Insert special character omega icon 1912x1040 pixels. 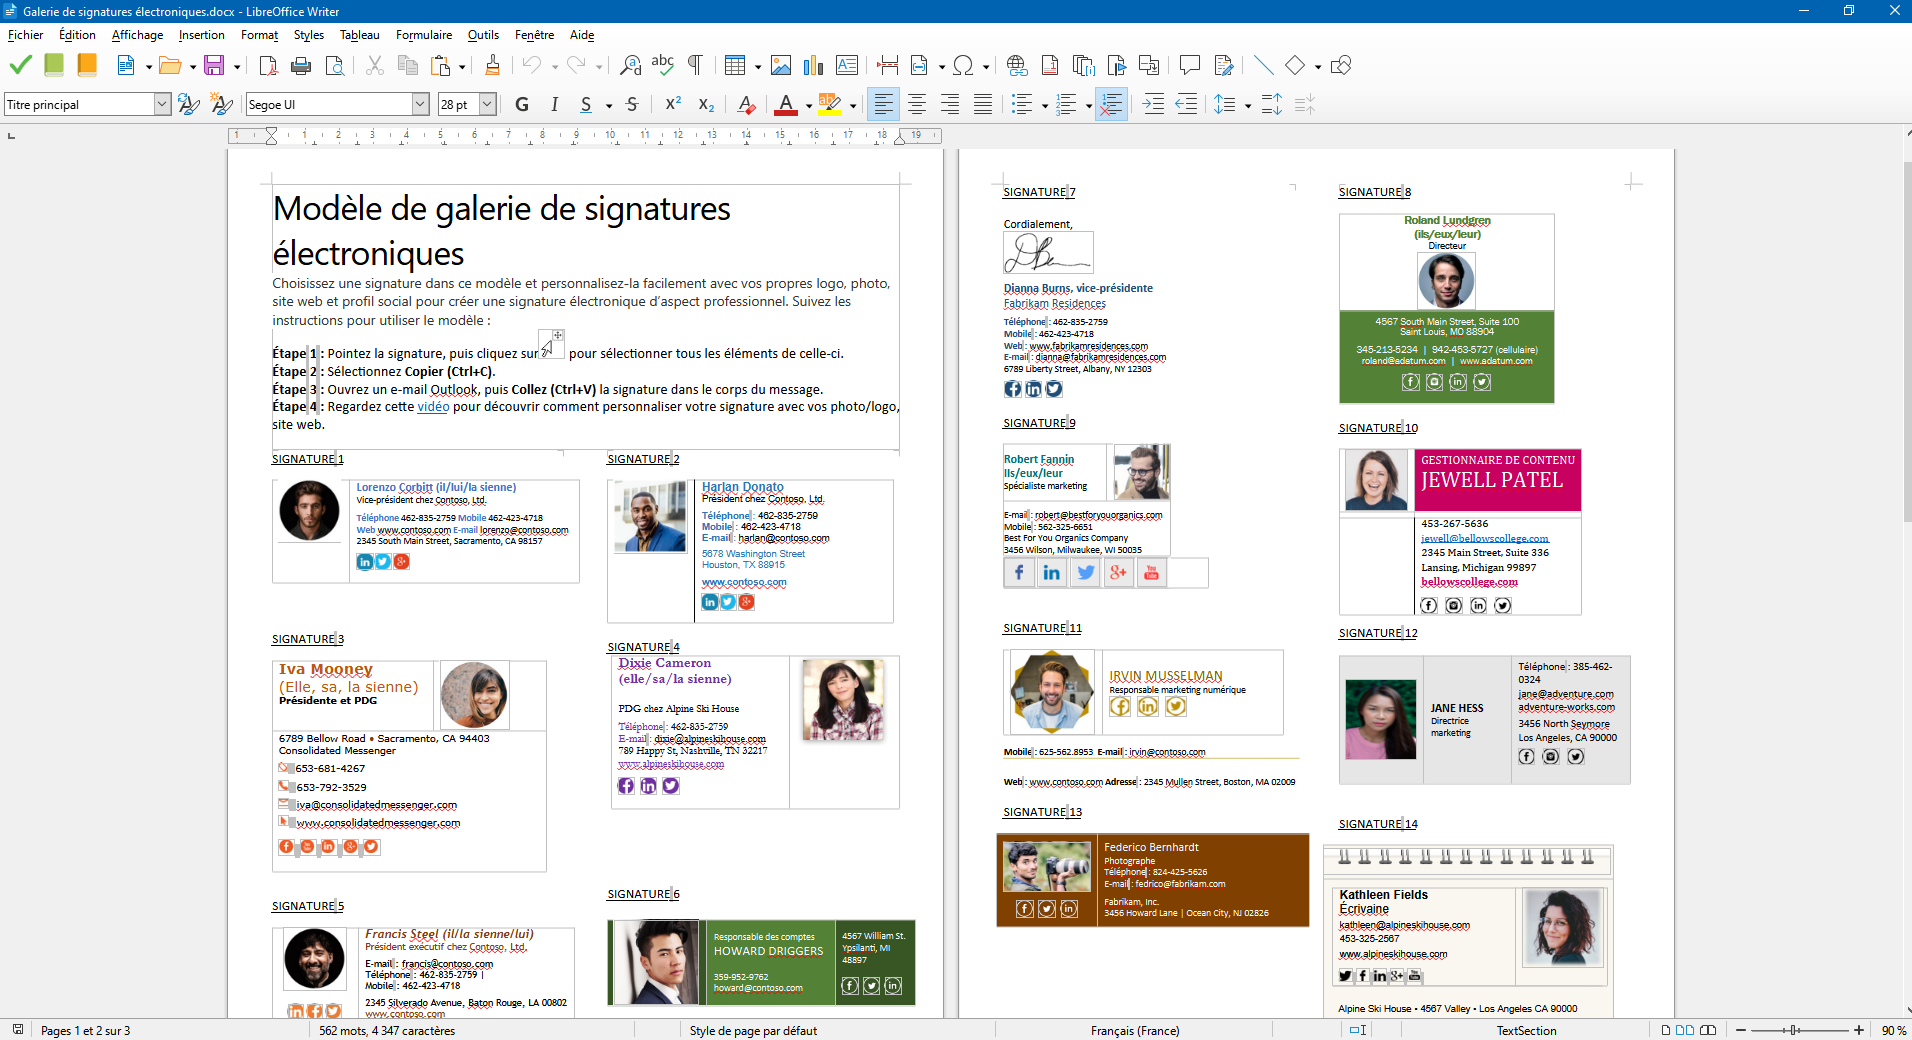pyautogui.click(x=963, y=66)
